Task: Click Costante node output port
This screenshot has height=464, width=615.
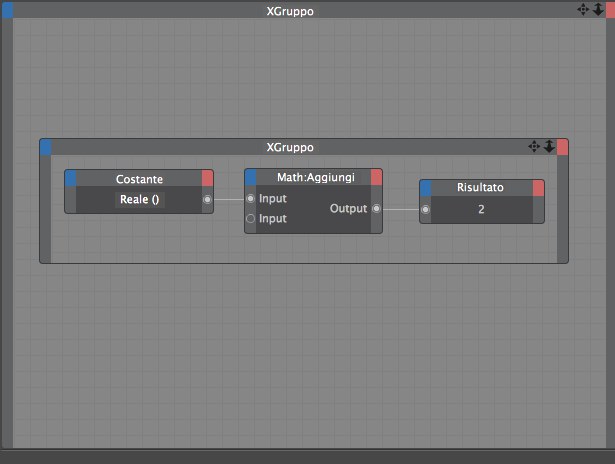Action: coord(207,200)
